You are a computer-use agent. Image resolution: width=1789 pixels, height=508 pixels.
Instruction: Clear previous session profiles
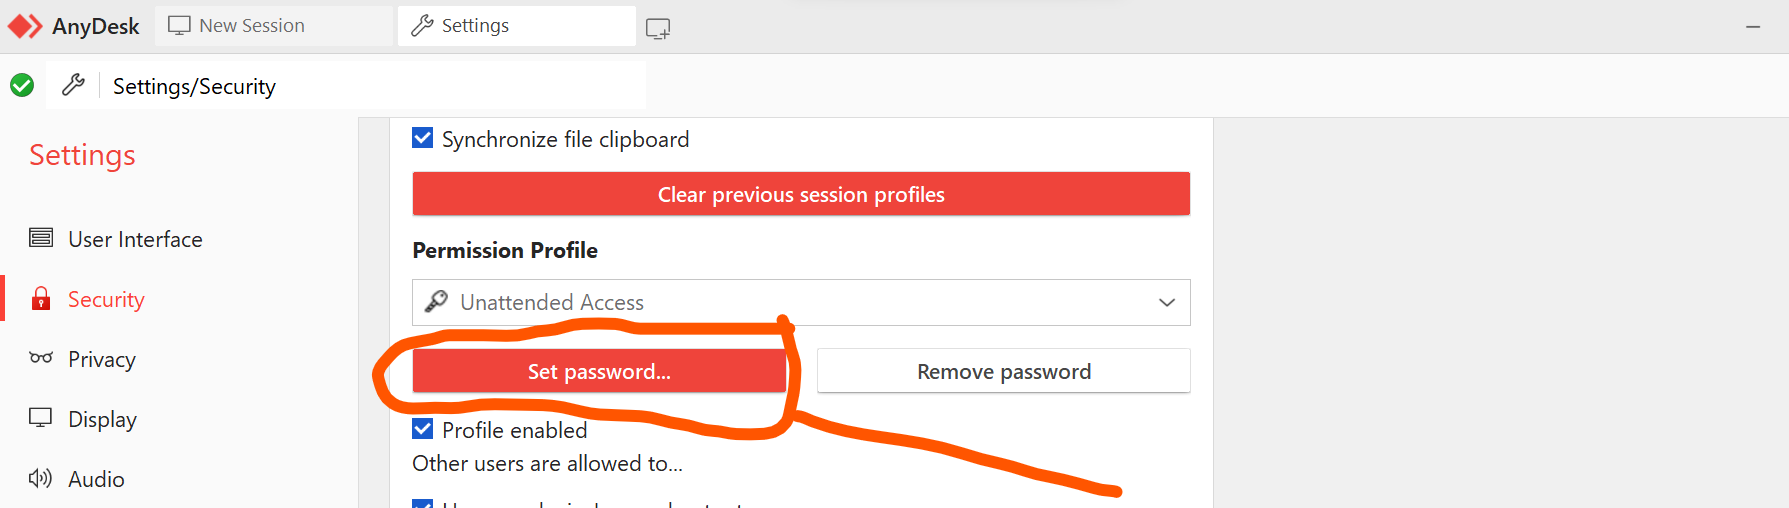(x=800, y=194)
